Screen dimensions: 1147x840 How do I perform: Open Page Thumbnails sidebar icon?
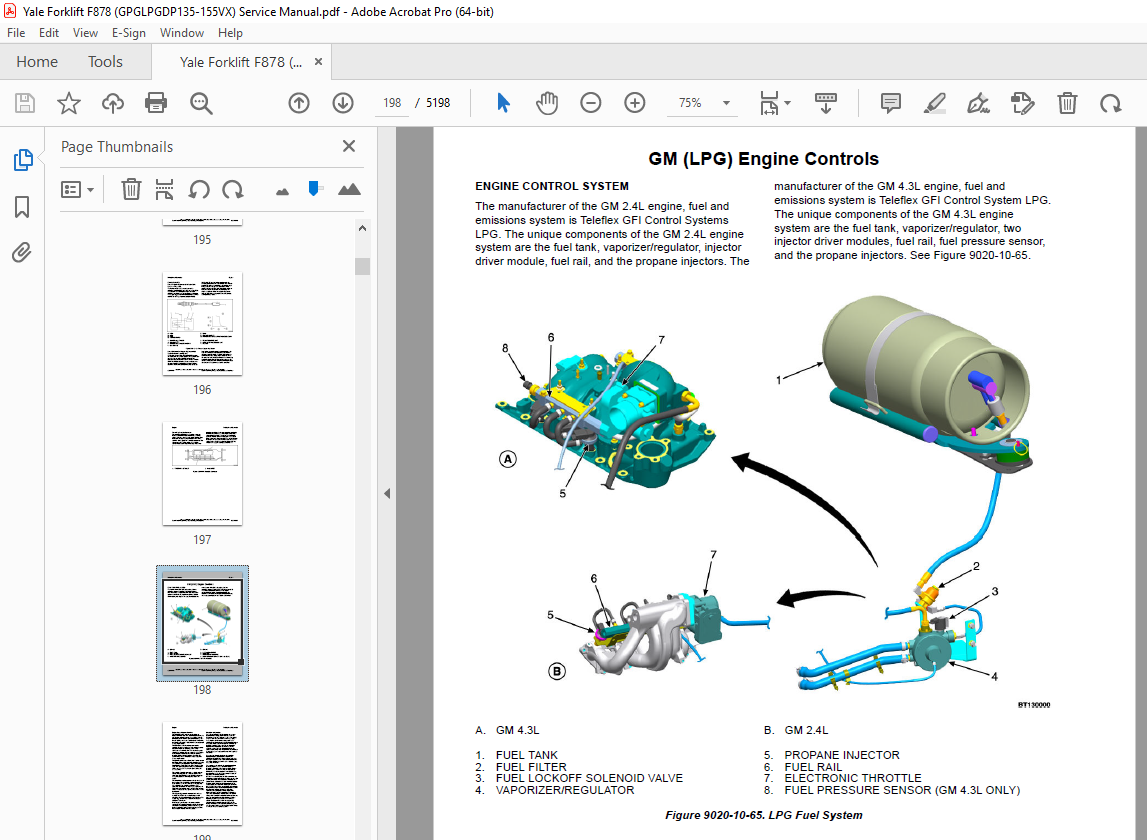23,160
